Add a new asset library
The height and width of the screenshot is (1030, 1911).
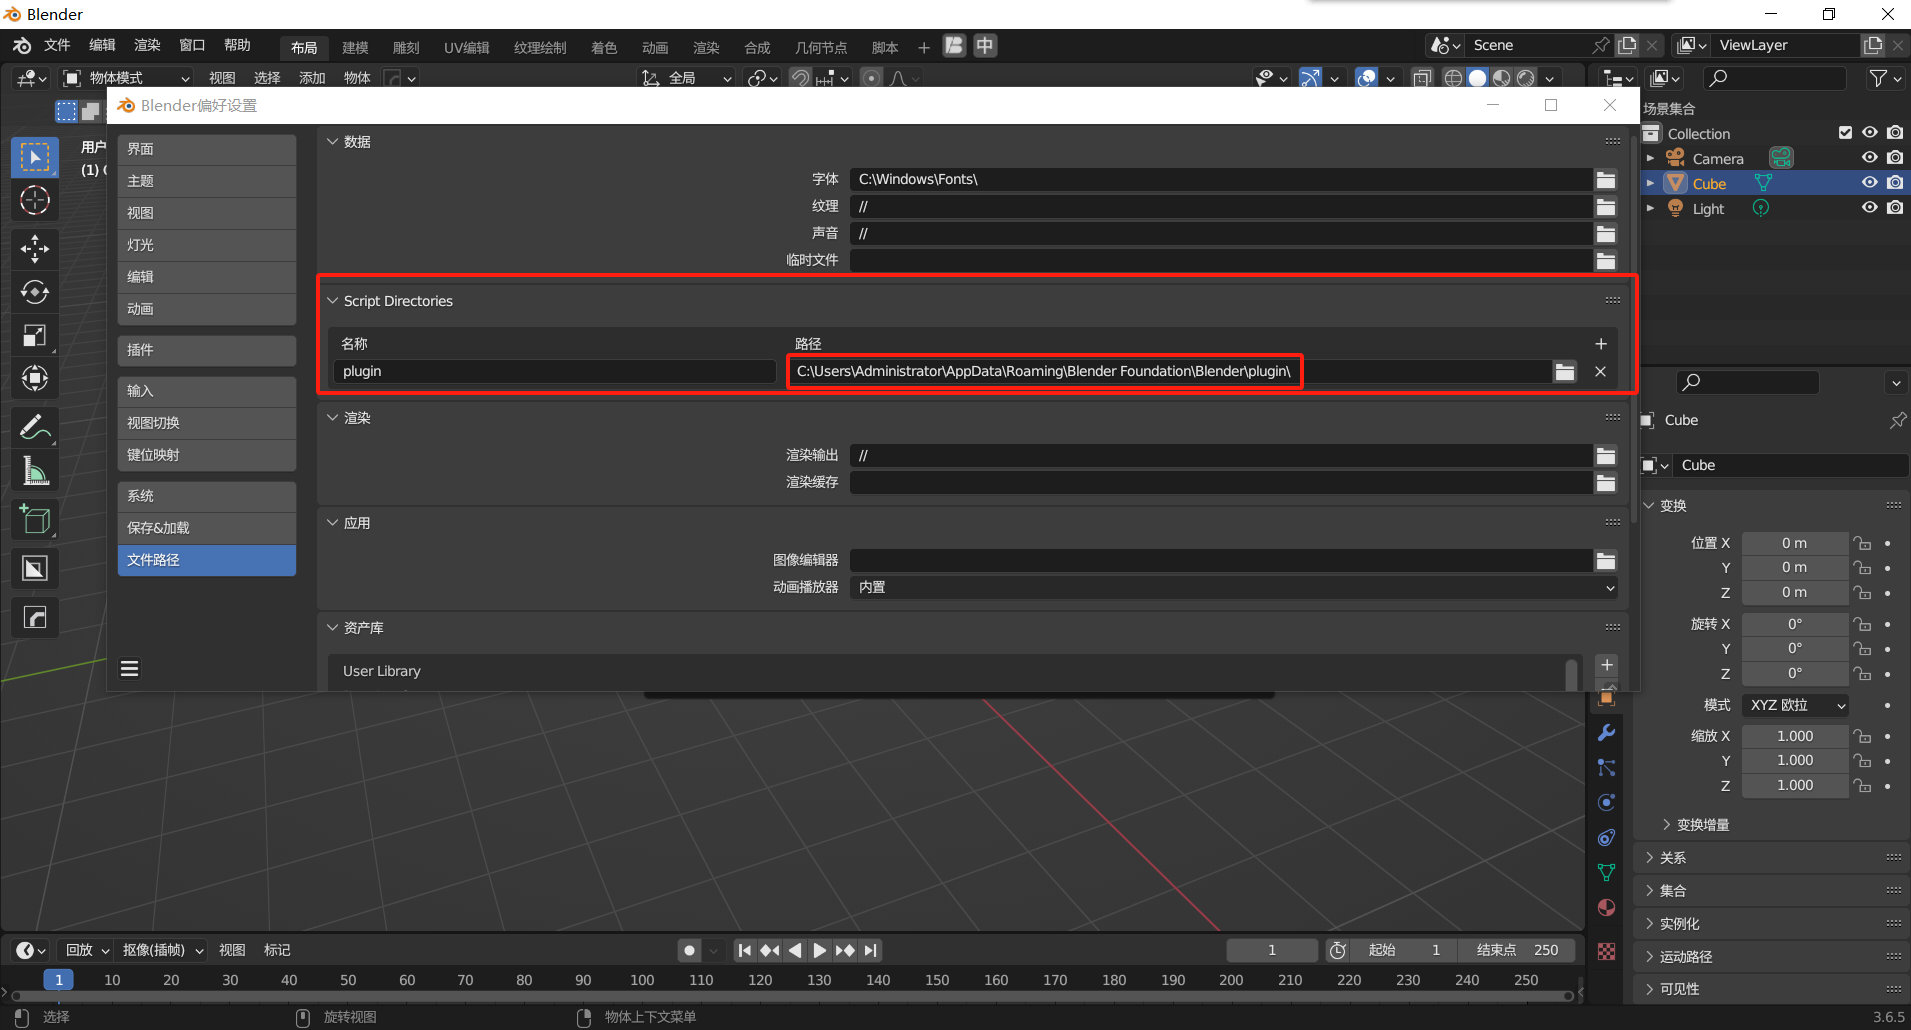[x=1606, y=665]
